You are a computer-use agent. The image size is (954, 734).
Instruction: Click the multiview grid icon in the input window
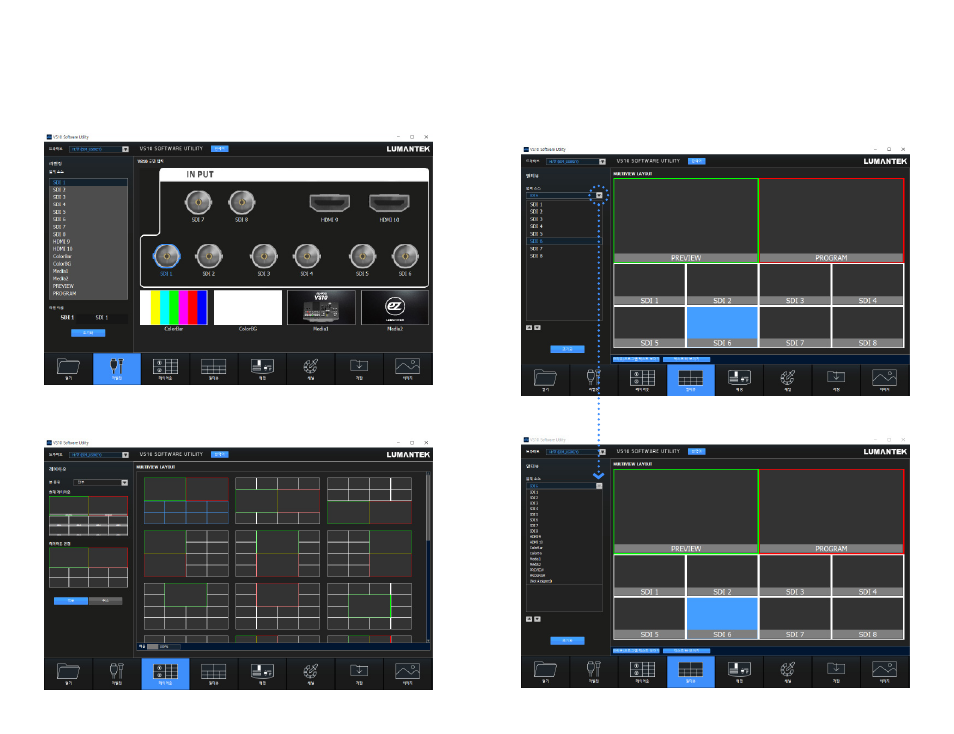[x=214, y=368]
